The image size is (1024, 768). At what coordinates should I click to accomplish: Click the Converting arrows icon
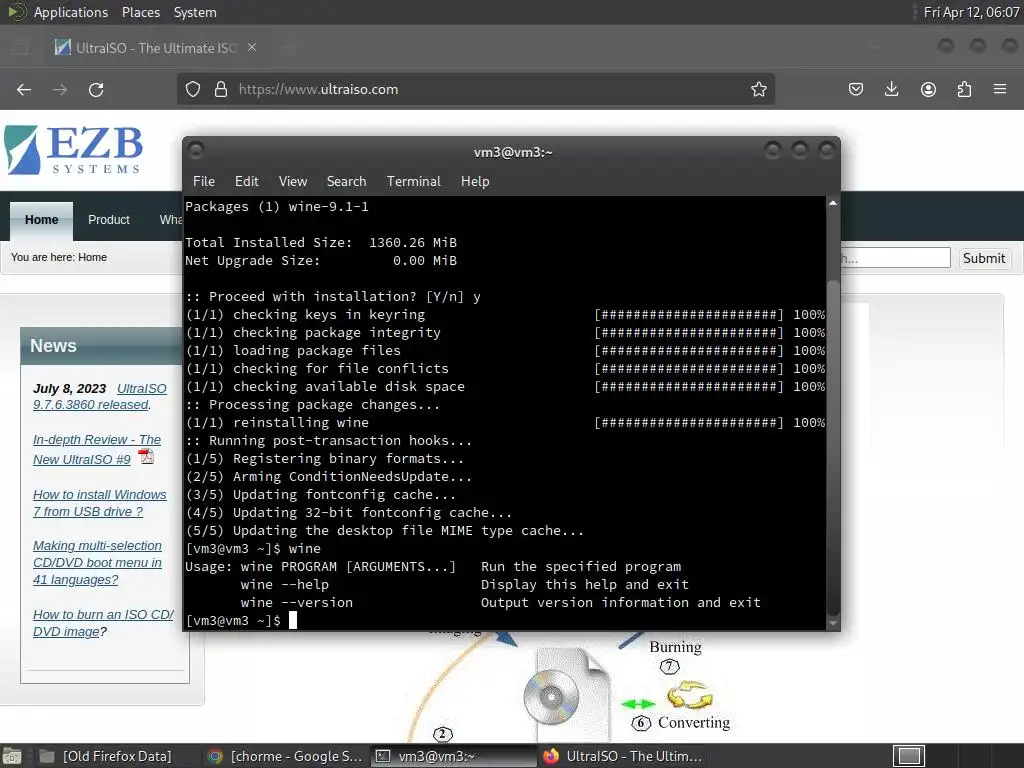pyautogui.click(x=690, y=695)
